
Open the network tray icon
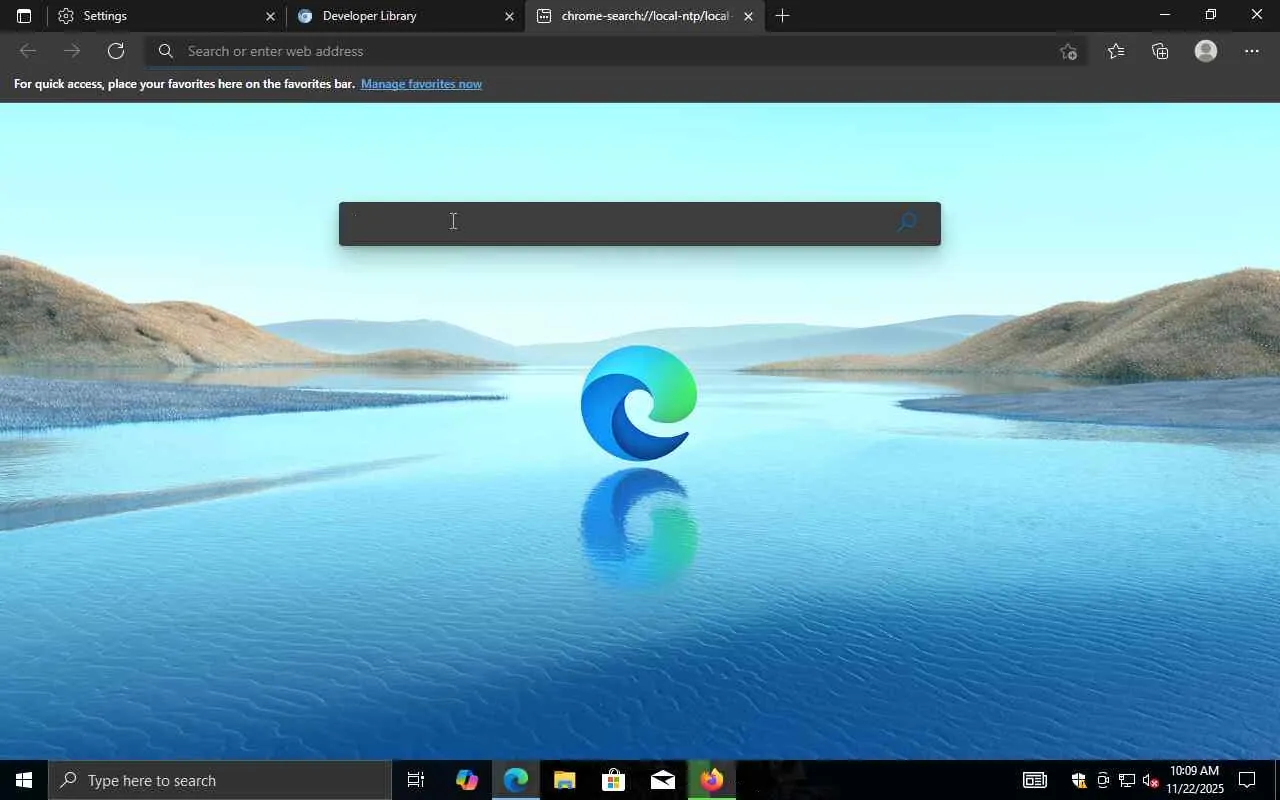pyautogui.click(x=1127, y=780)
